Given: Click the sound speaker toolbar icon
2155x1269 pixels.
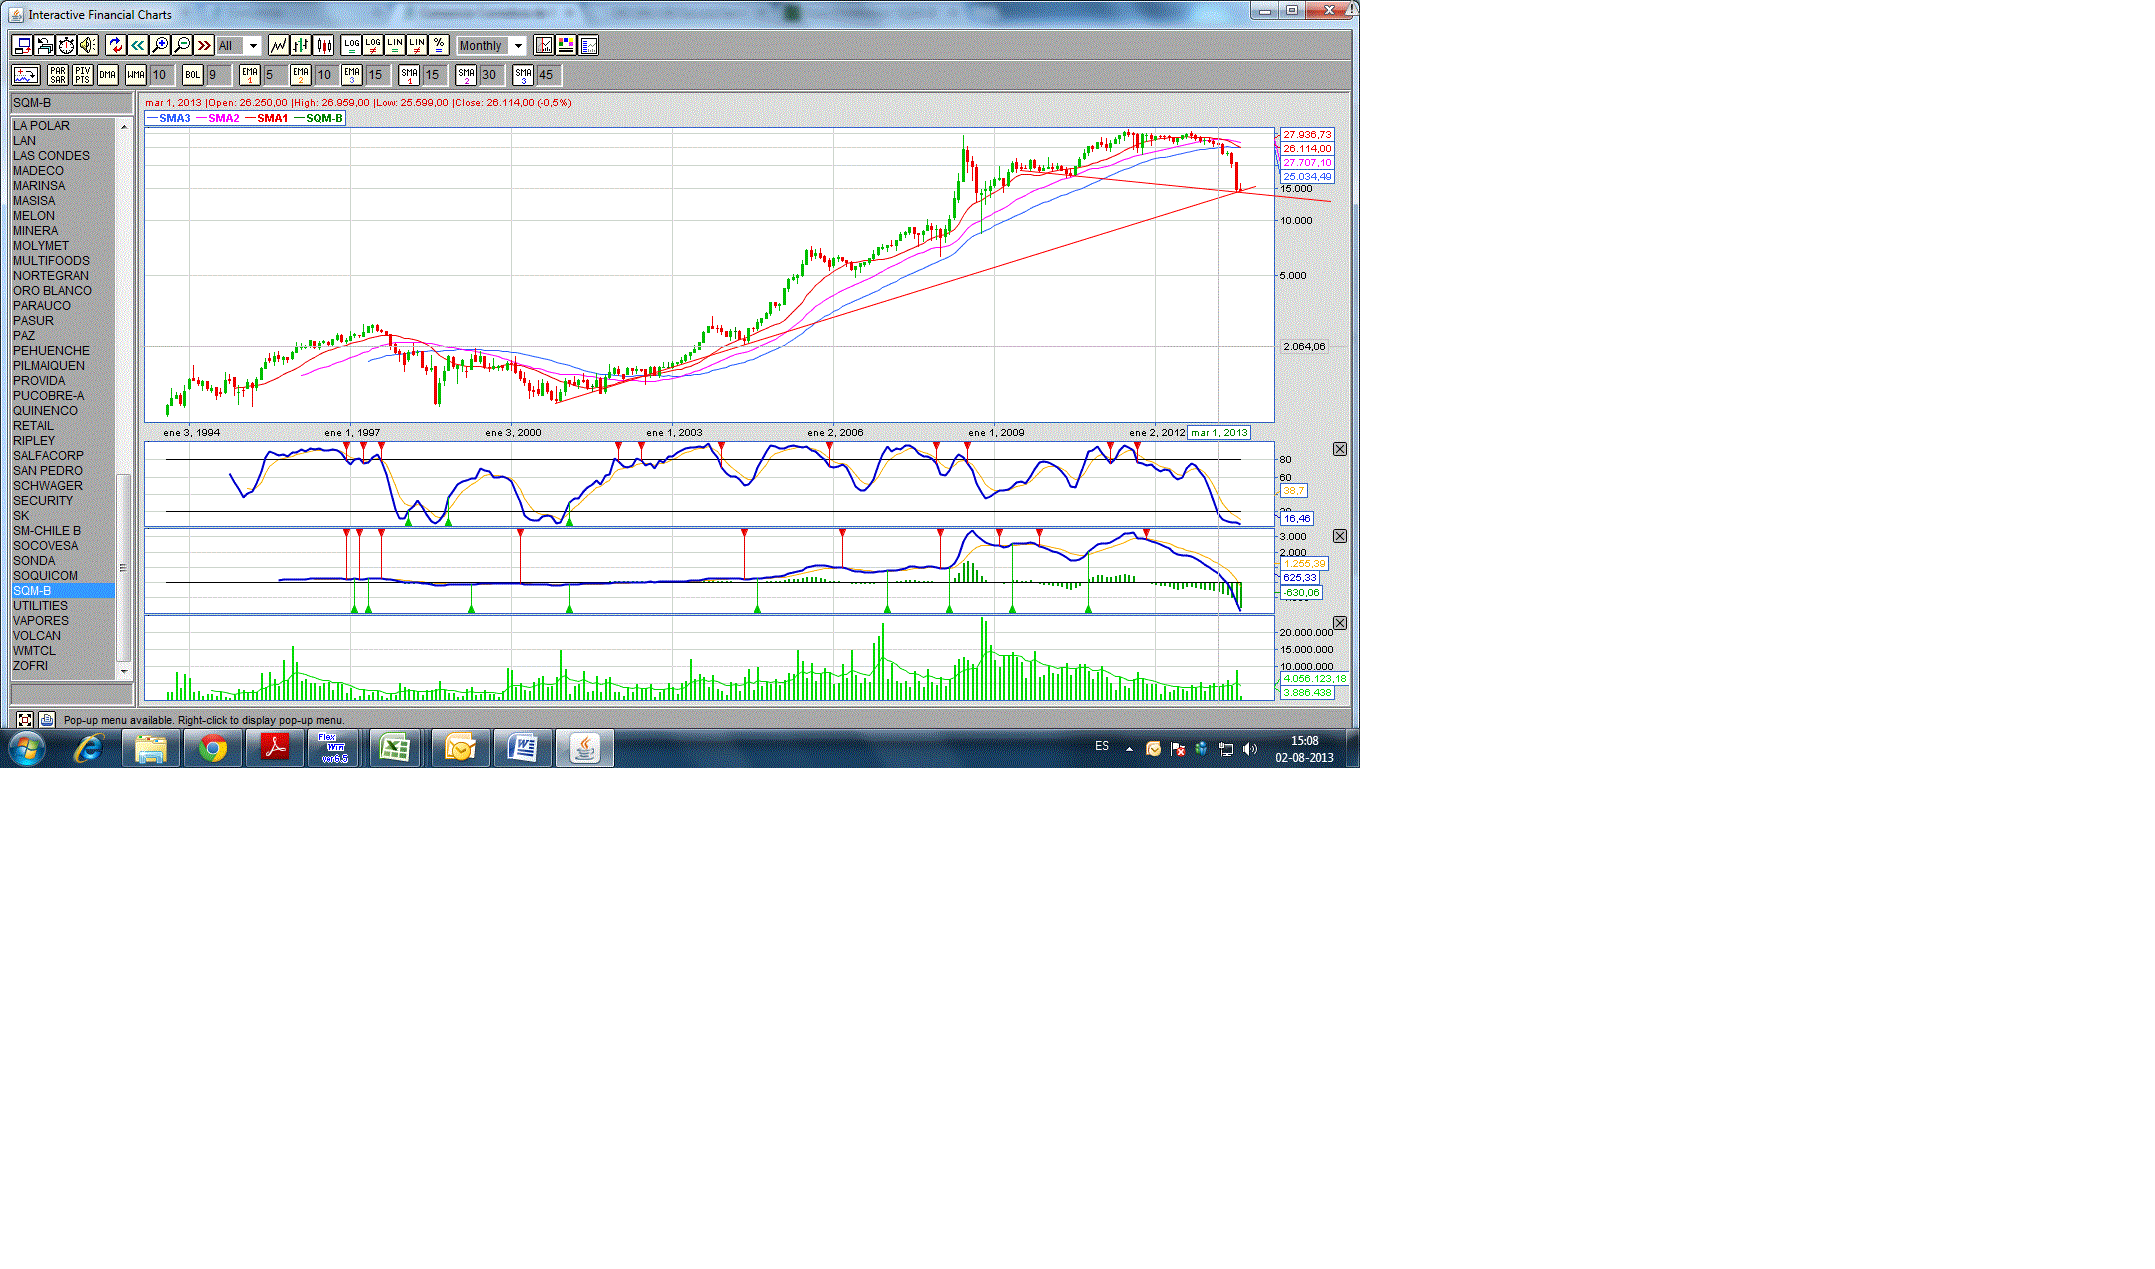Looking at the screenshot, I should click(88, 45).
